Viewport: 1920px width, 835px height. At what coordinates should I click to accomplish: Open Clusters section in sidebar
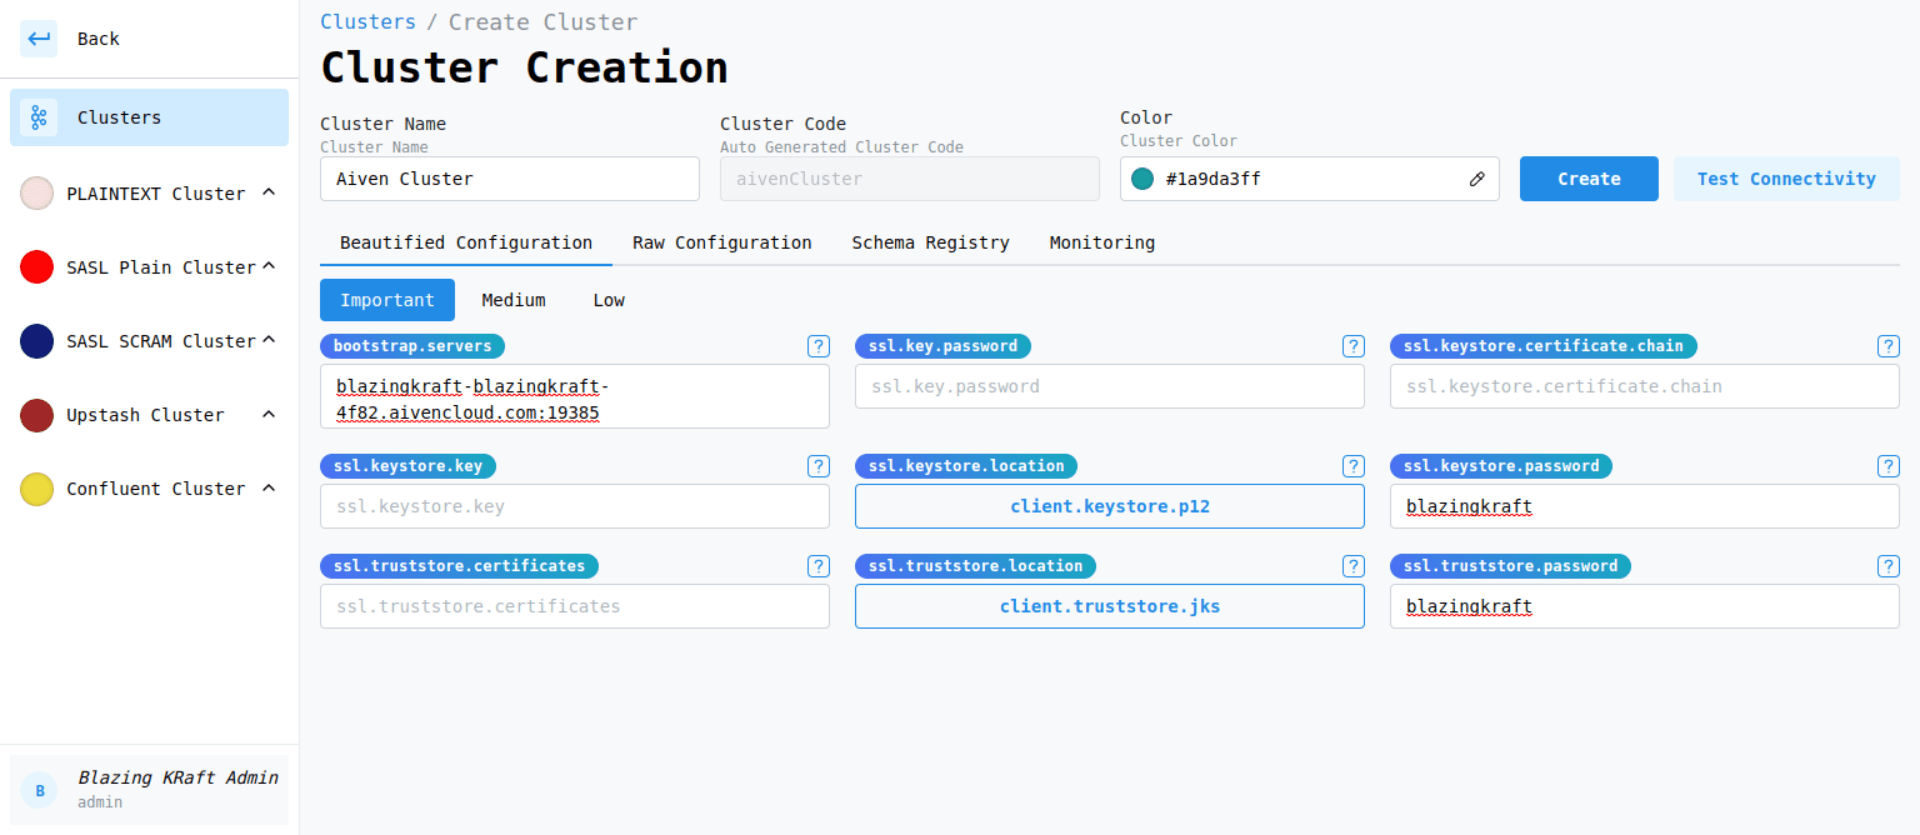[x=150, y=117]
